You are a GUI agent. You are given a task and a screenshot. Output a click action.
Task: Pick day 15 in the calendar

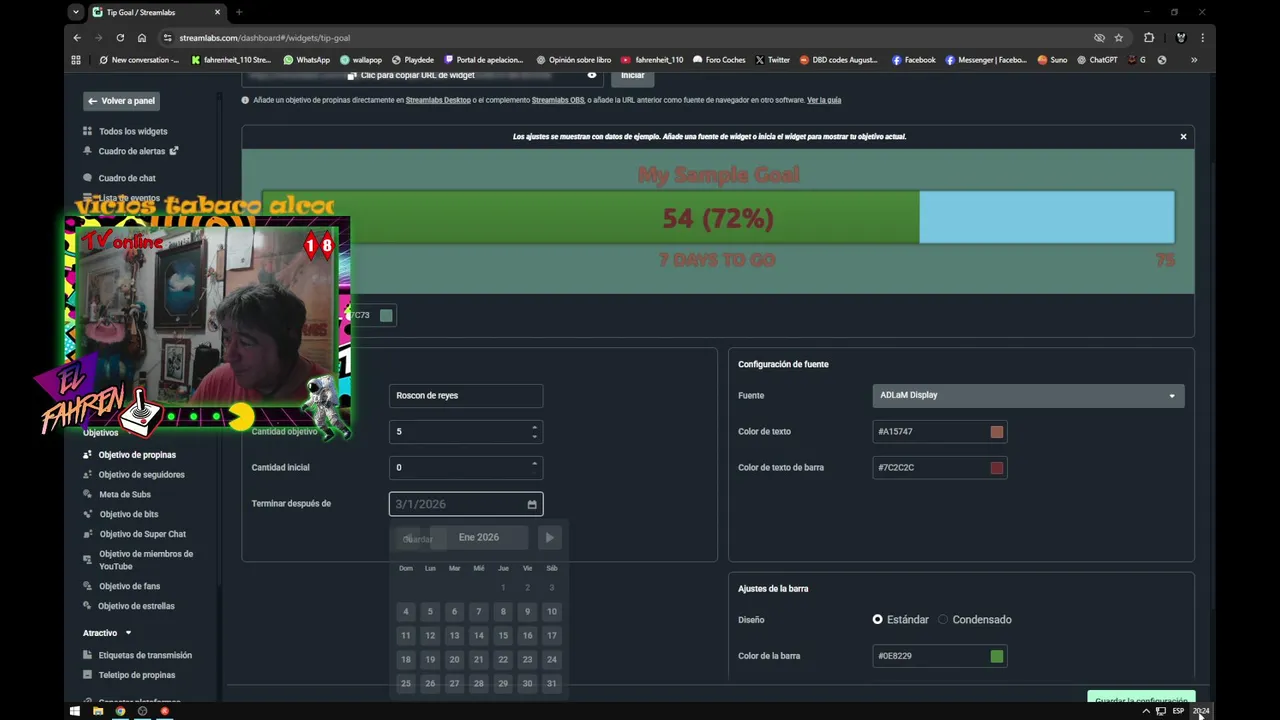503,636
